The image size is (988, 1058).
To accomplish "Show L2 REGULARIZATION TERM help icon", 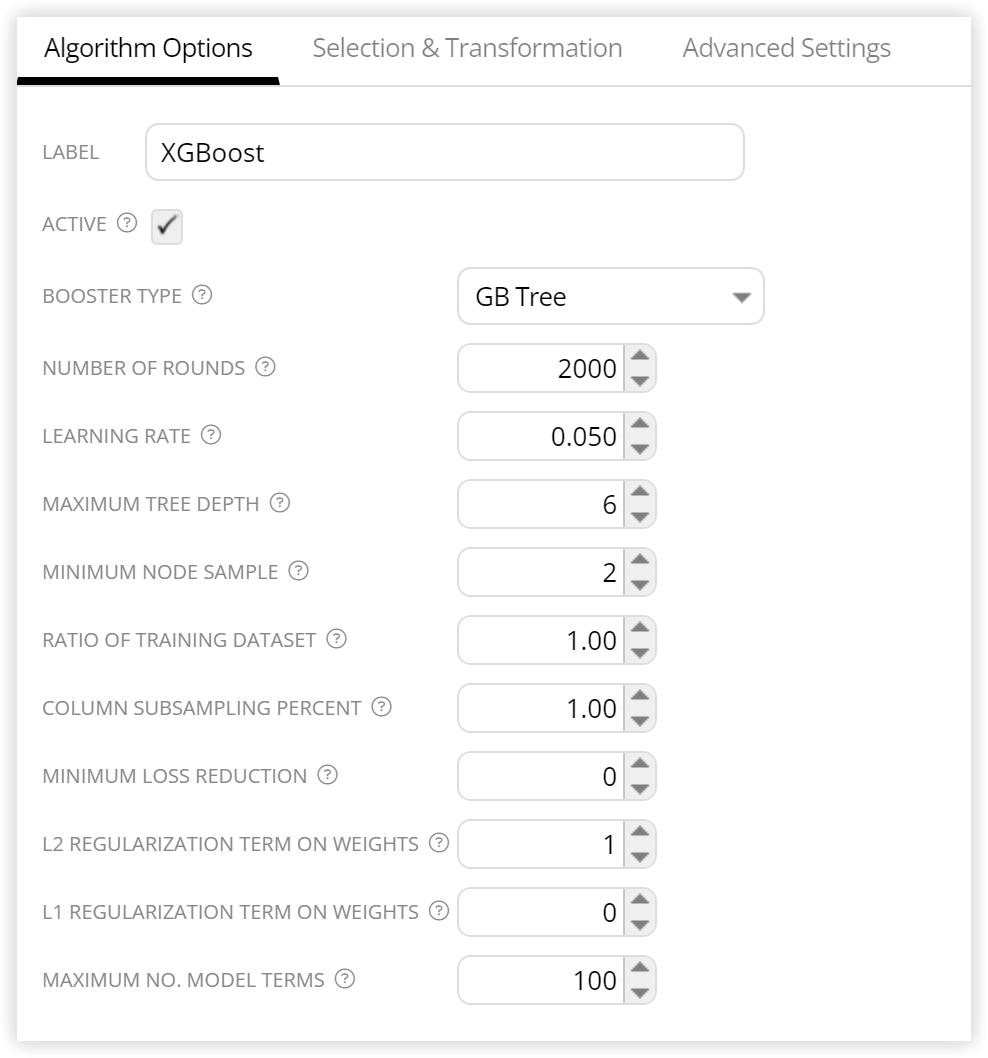I will click(x=439, y=843).
